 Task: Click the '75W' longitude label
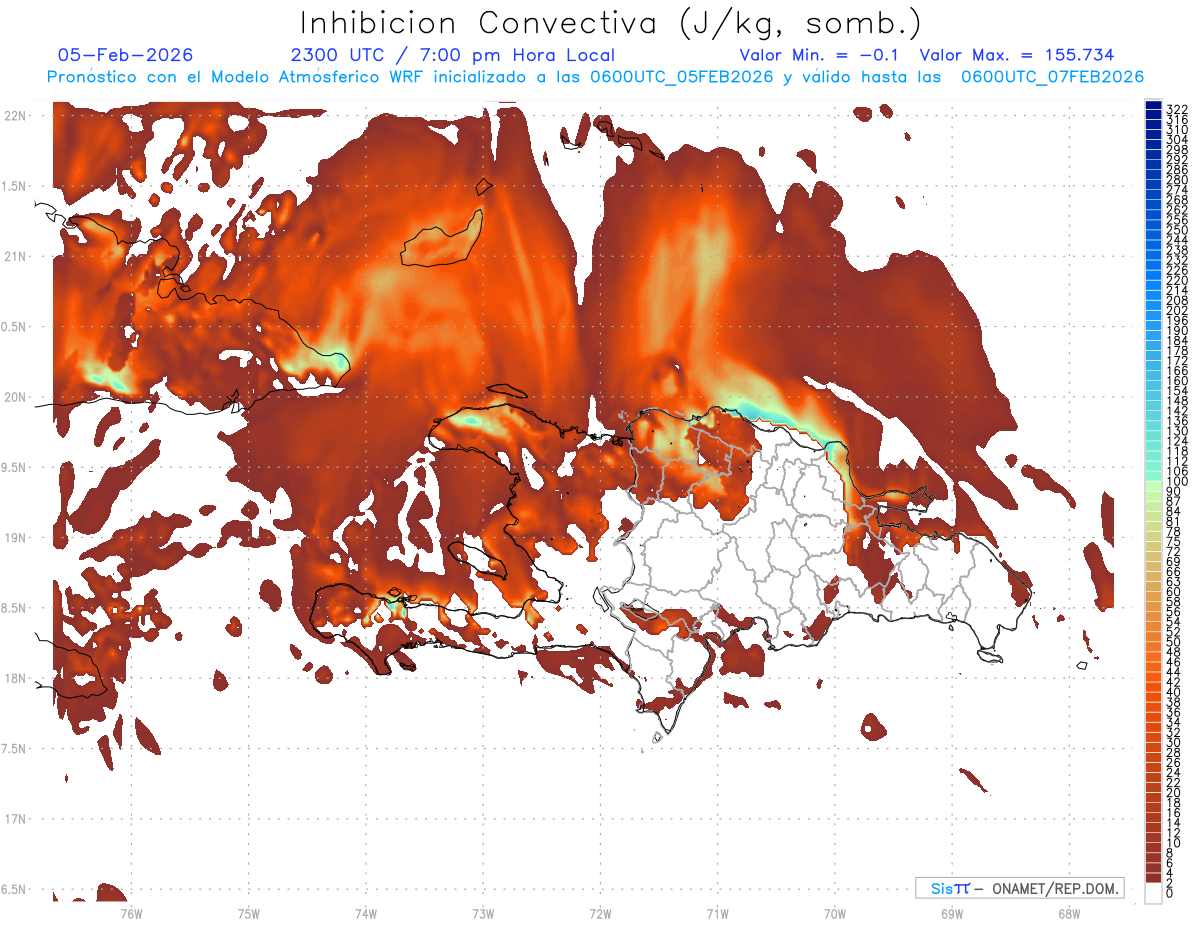tap(249, 913)
